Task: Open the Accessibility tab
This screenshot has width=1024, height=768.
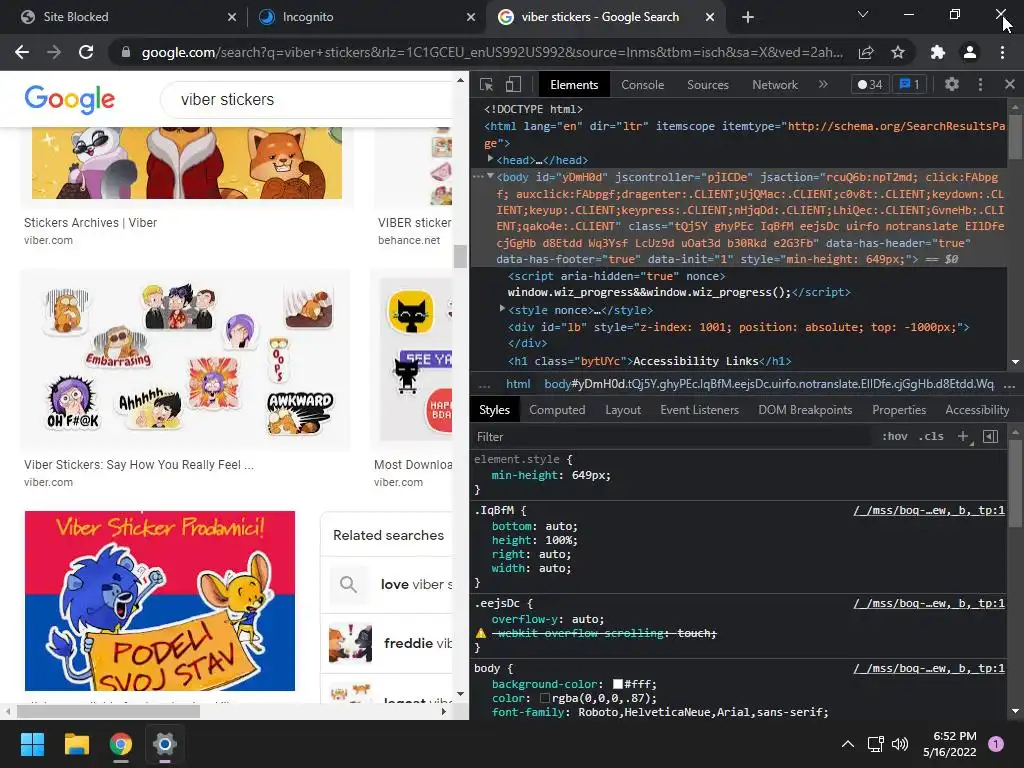Action: pyautogui.click(x=977, y=410)
